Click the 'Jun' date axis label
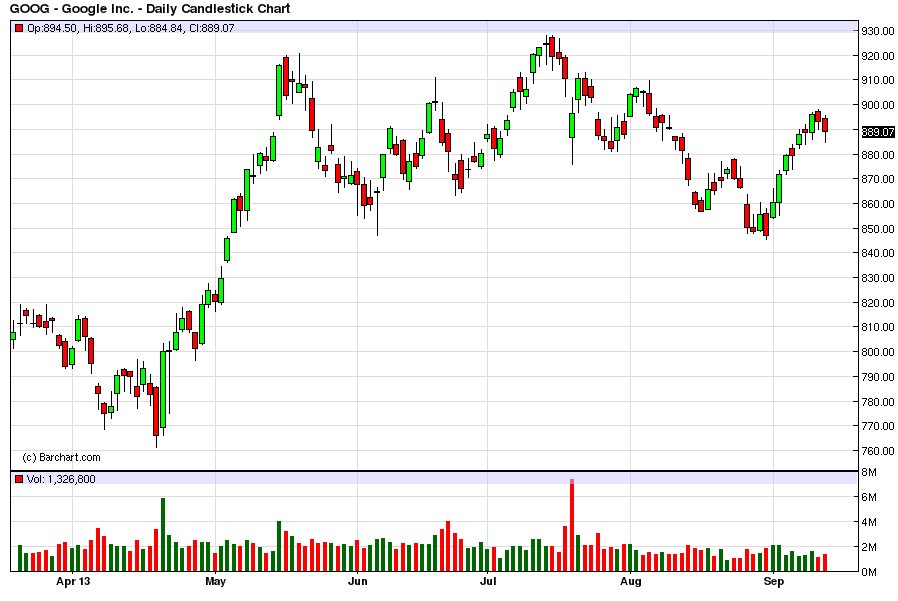This screenshot has height=601, width=898. click(357, 582)
